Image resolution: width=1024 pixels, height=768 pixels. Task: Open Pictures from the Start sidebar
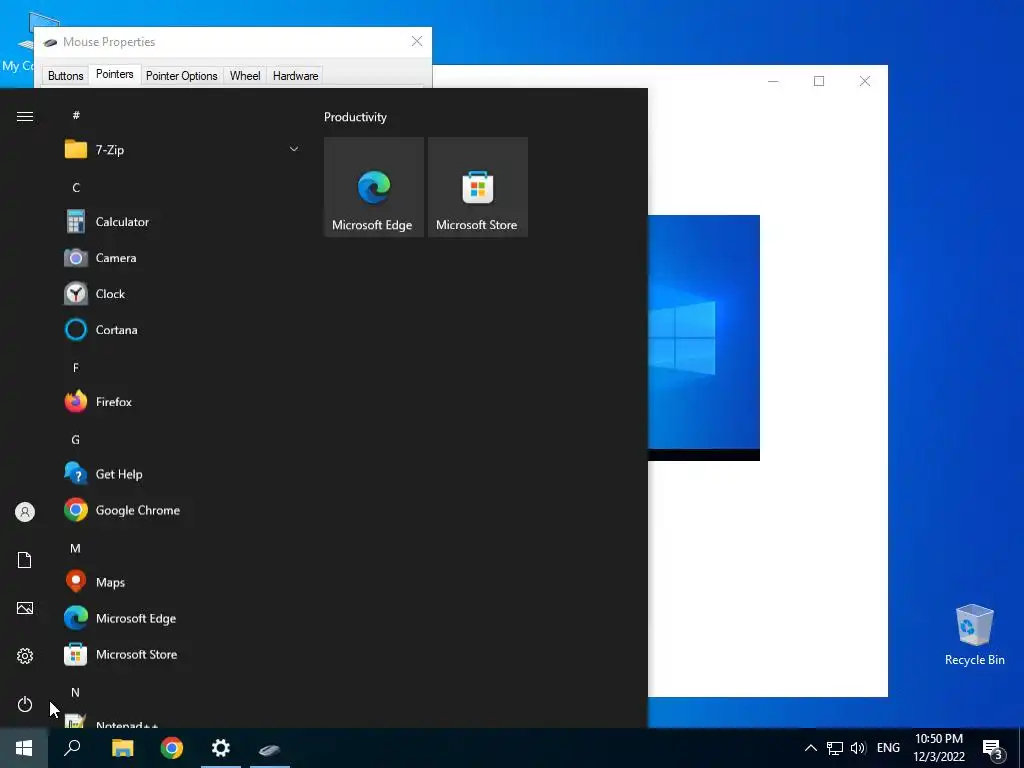pos(25,608)
